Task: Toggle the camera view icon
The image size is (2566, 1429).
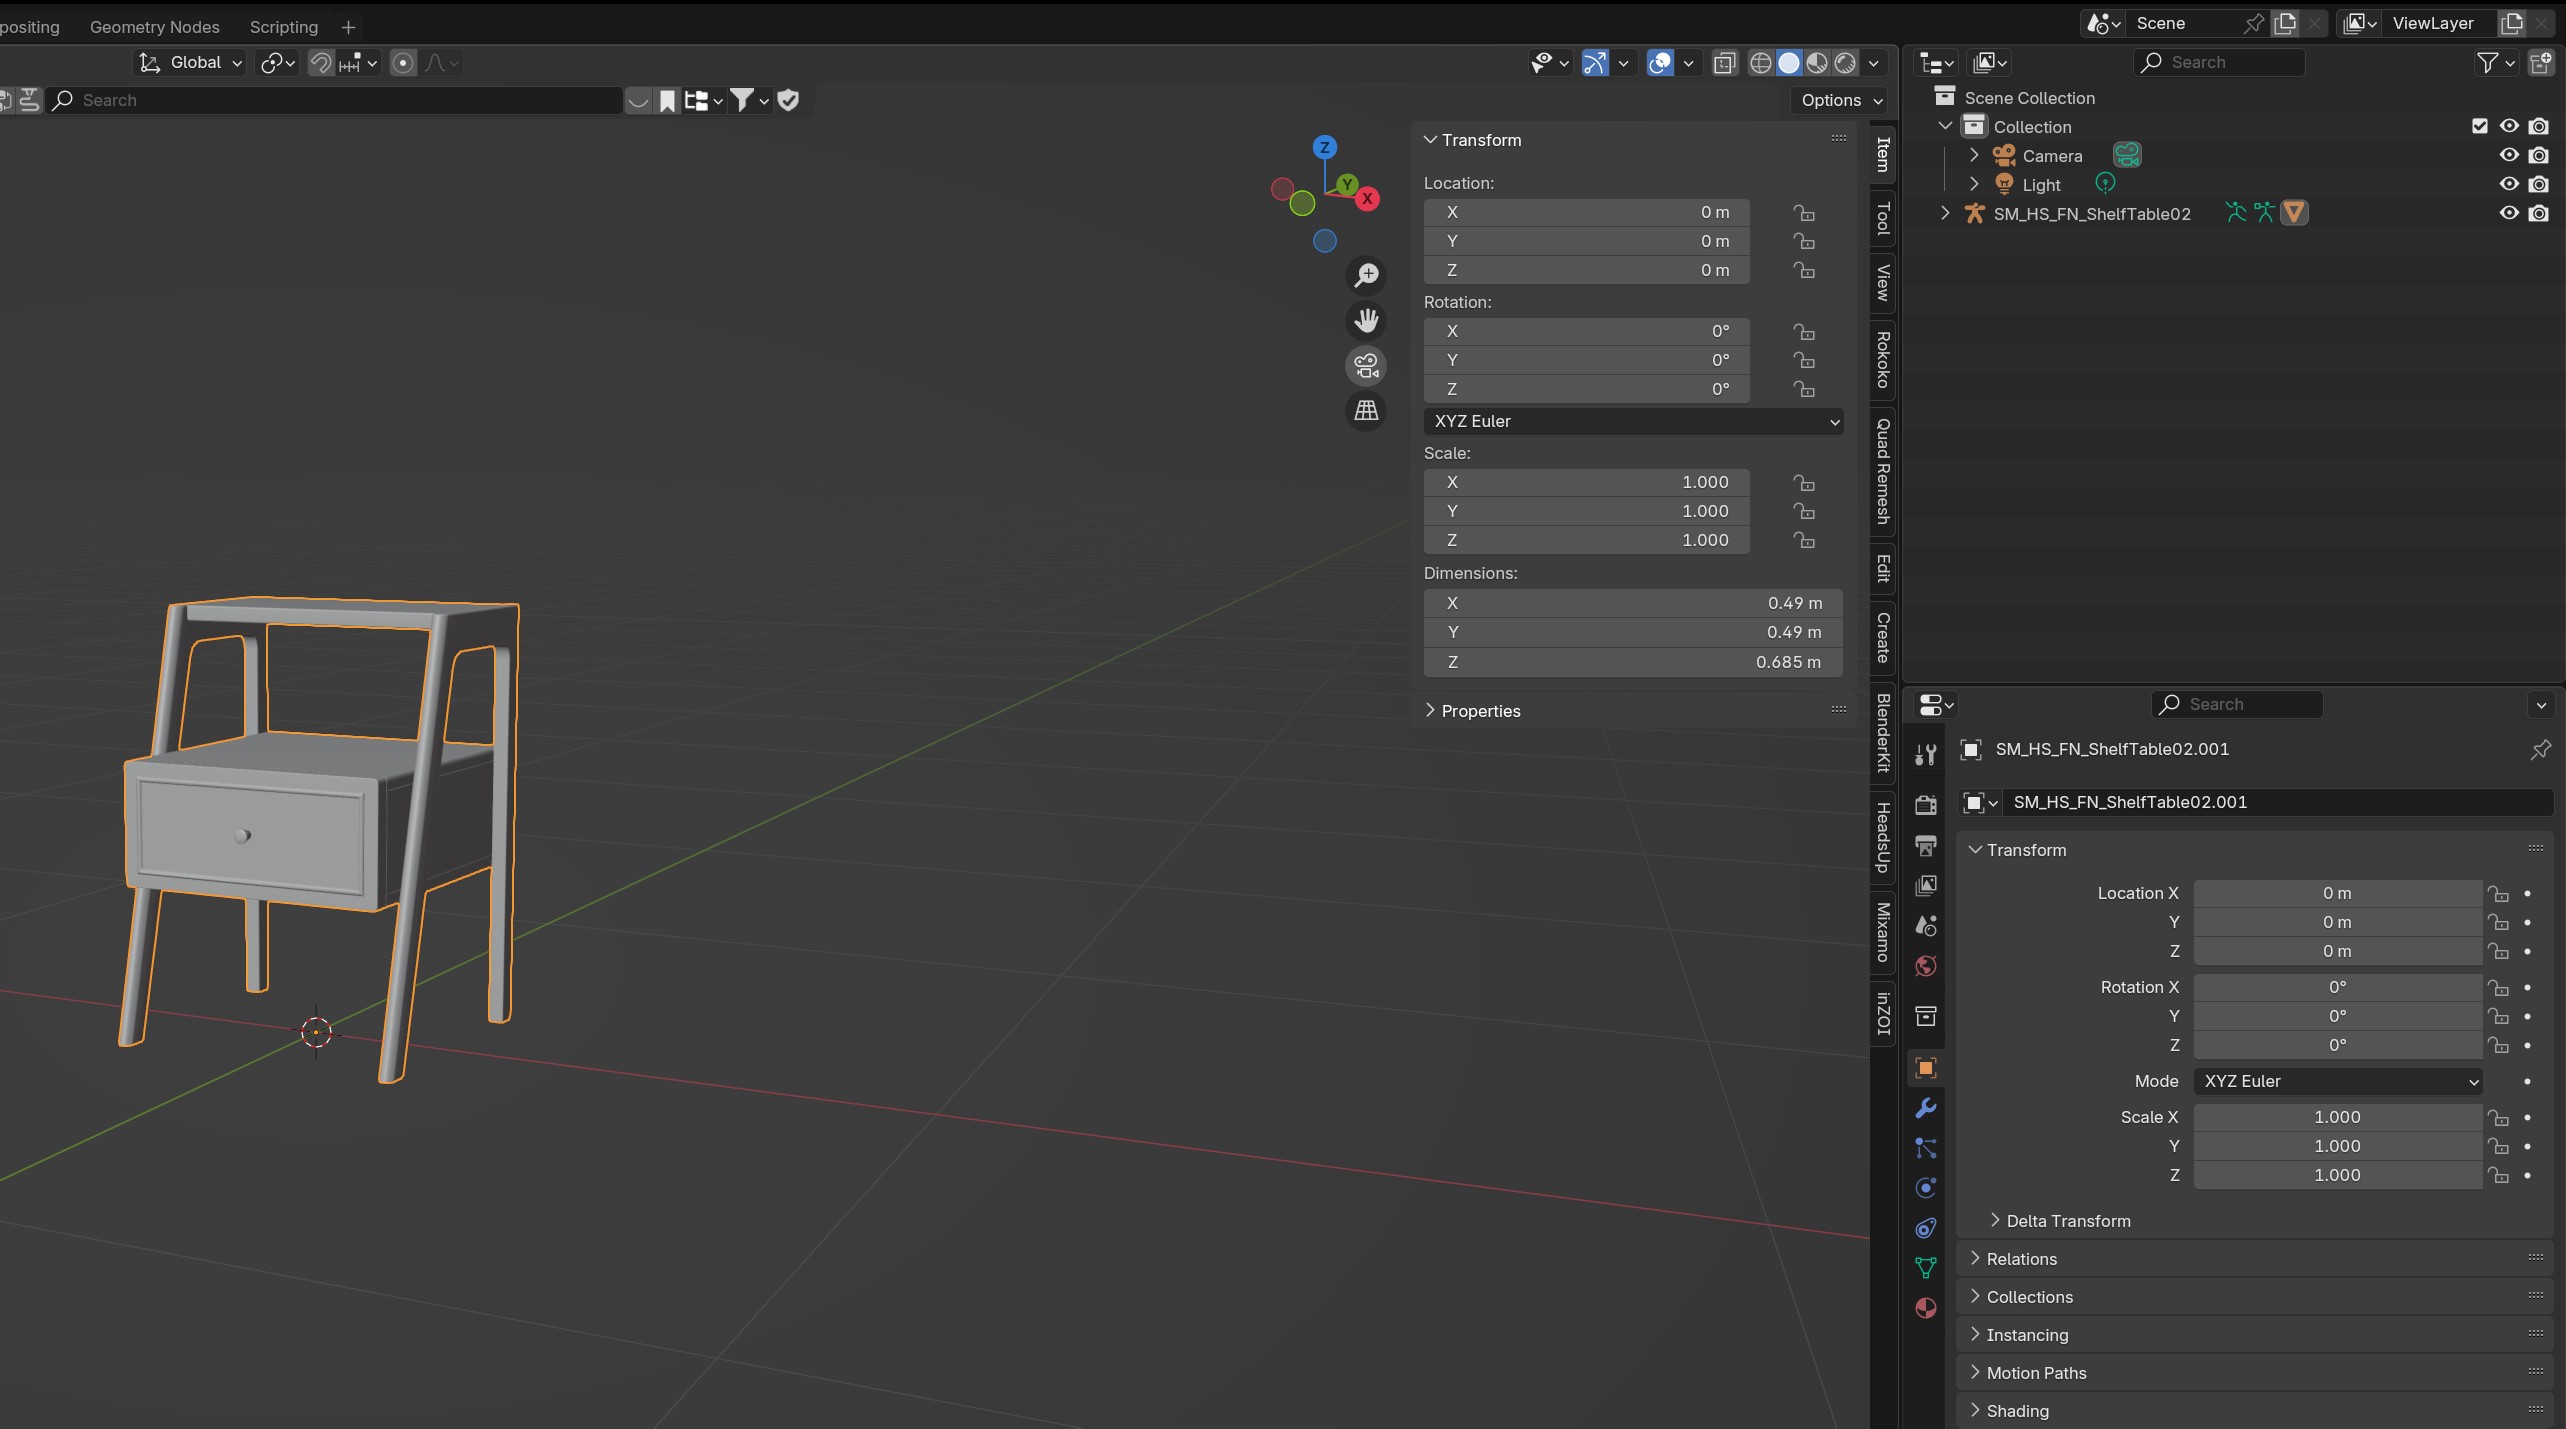Action: point(1366,365)
